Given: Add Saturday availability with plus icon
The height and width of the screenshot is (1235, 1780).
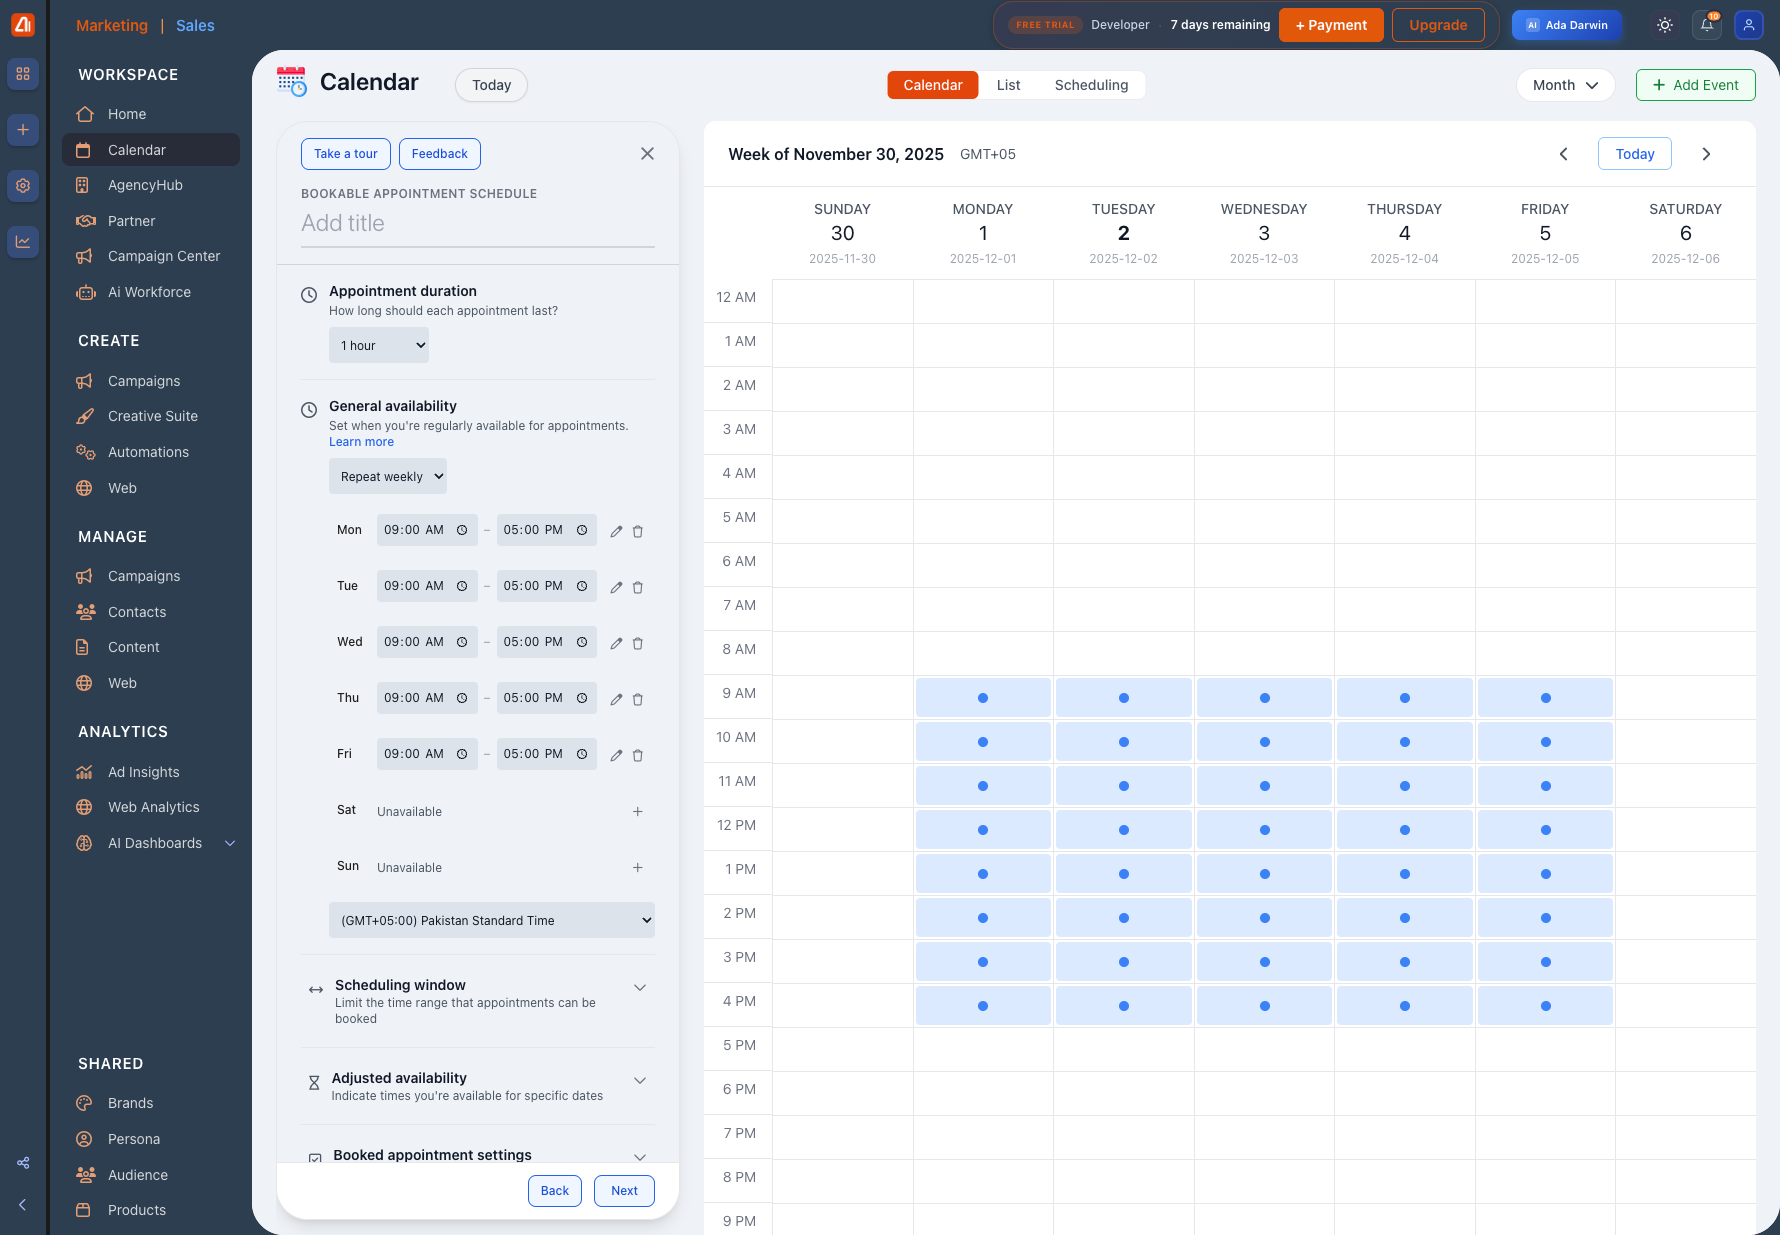Looking at the screenshot, I should 638,811.
